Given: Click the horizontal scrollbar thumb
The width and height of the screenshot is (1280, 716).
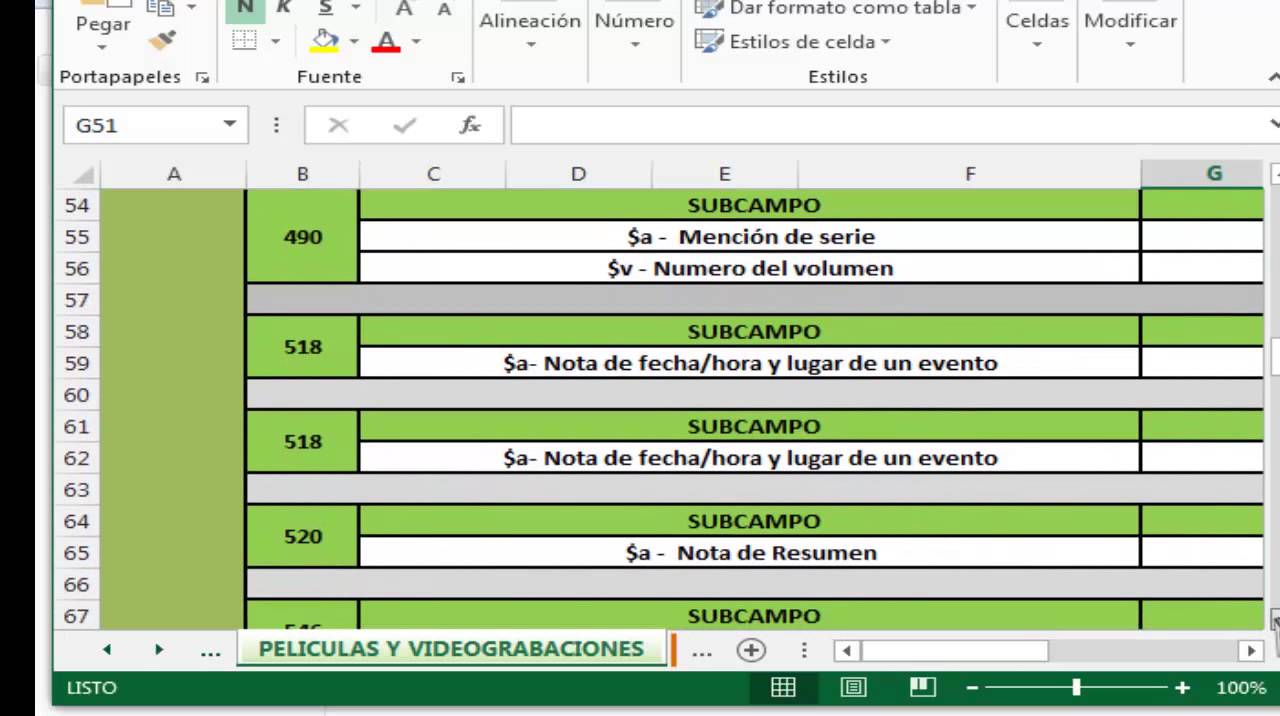Looking at the screenshot, I should [955, 651].
